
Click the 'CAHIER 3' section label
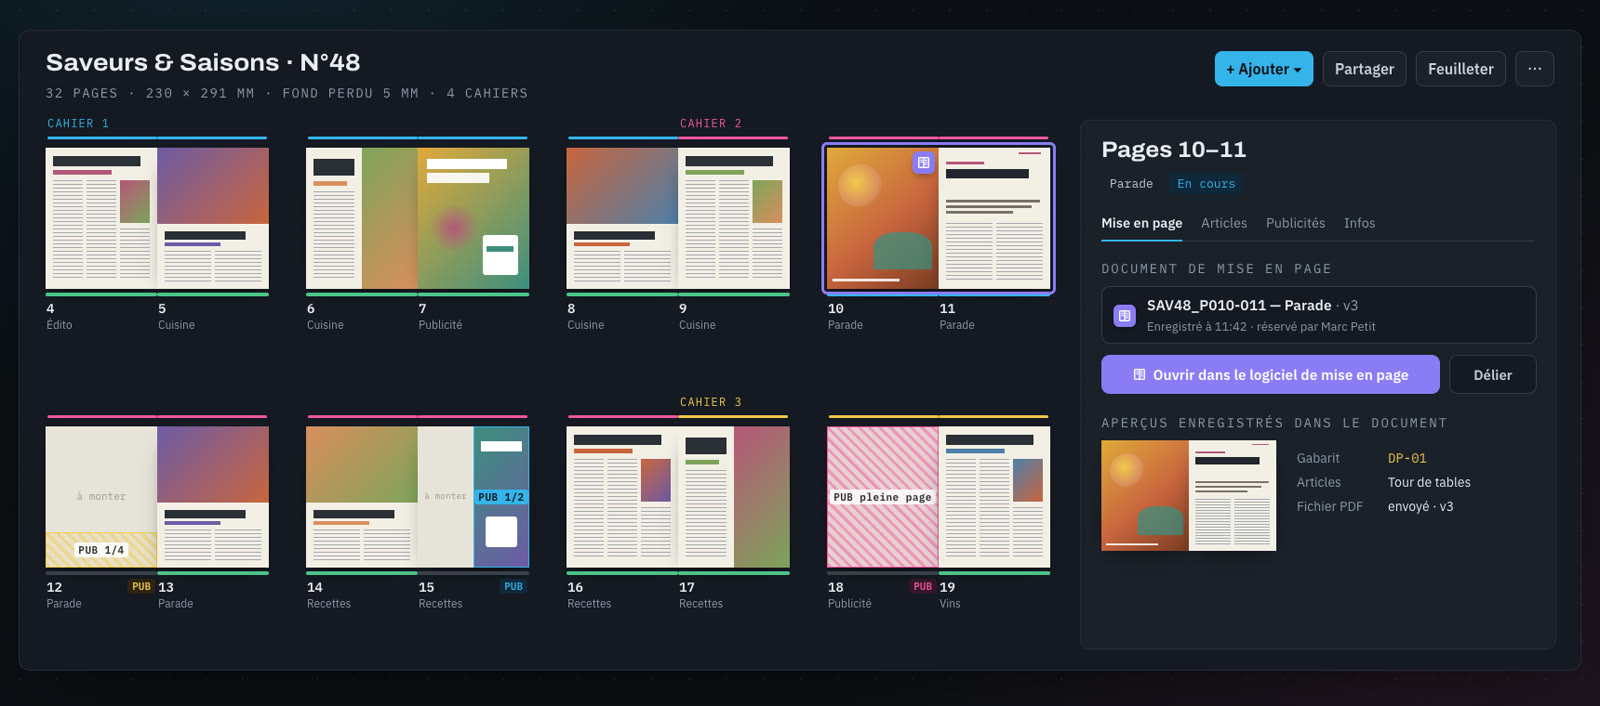tap(711, 402)
